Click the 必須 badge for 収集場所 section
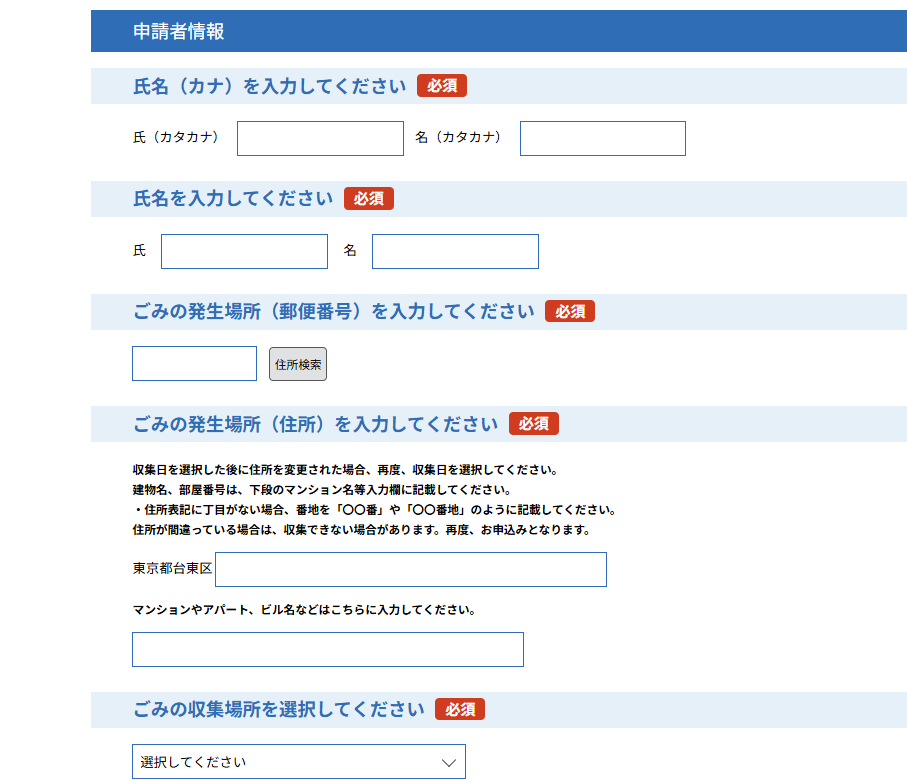 (x=459, y=709)
